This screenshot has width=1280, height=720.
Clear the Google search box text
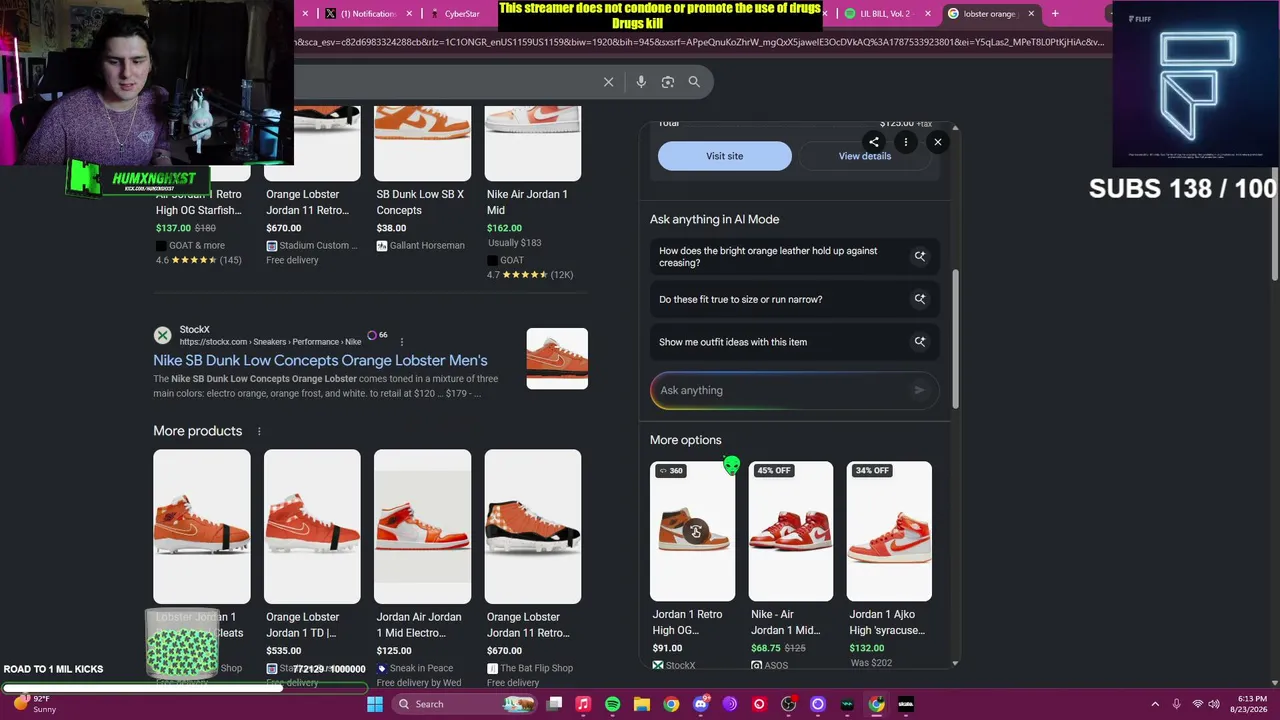608,82
